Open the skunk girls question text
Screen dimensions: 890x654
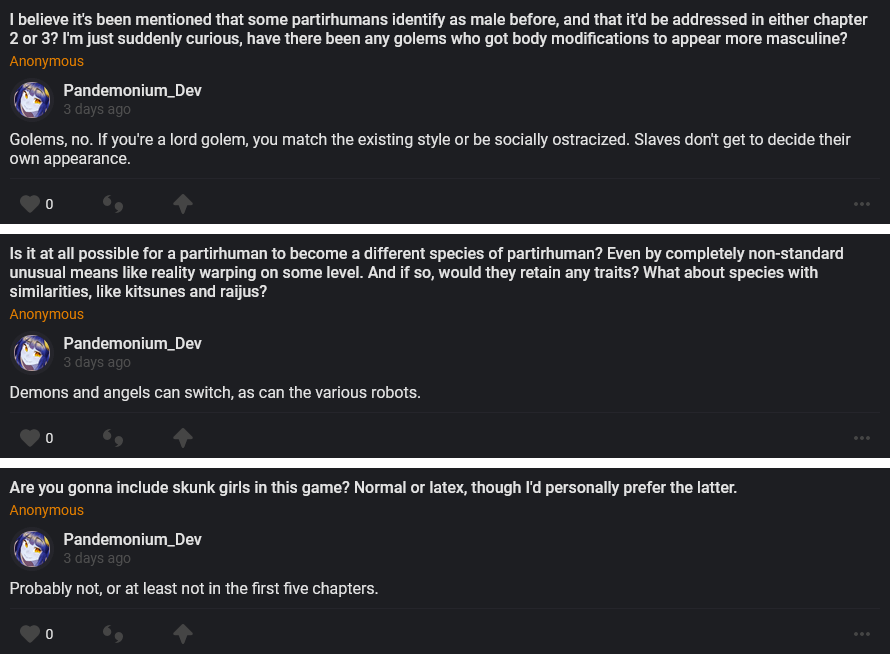373,487
